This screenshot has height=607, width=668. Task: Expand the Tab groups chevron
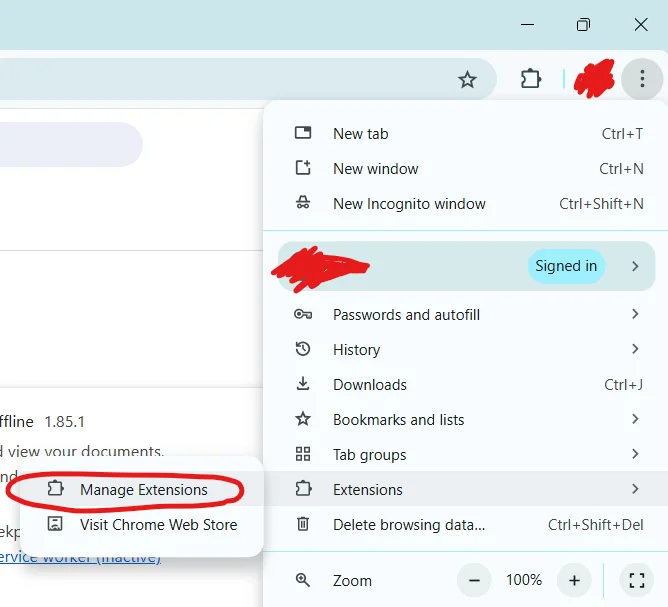635,454
